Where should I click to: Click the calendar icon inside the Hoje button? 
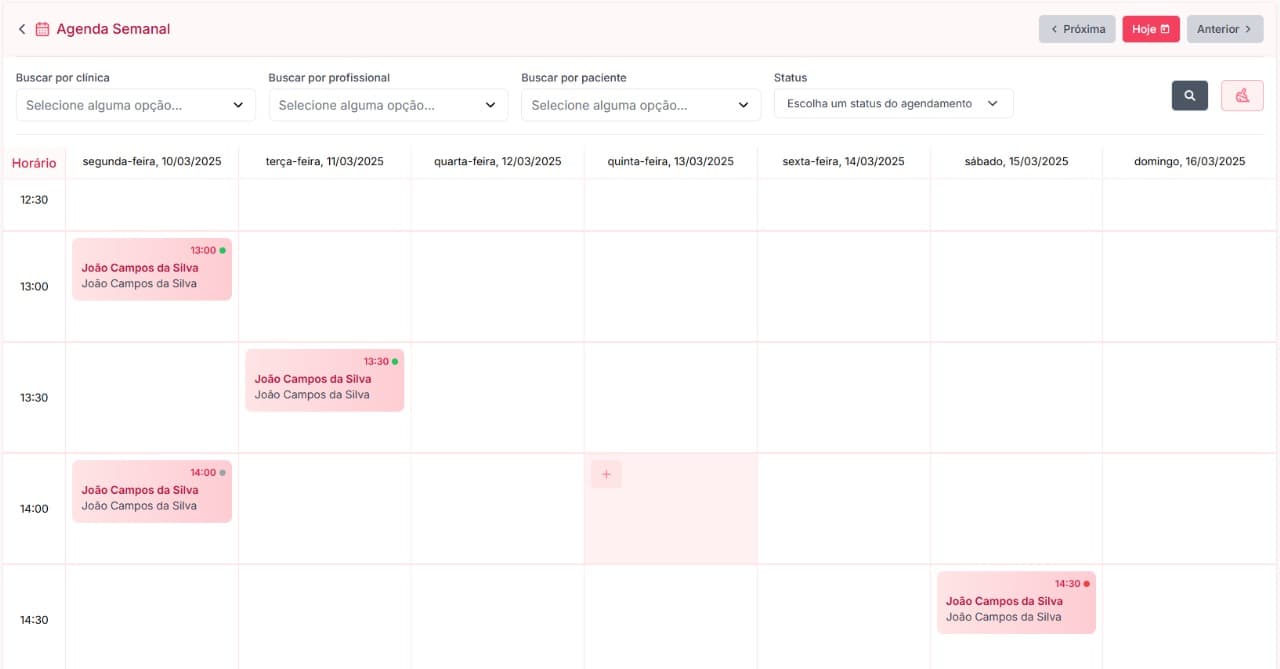1164,29
